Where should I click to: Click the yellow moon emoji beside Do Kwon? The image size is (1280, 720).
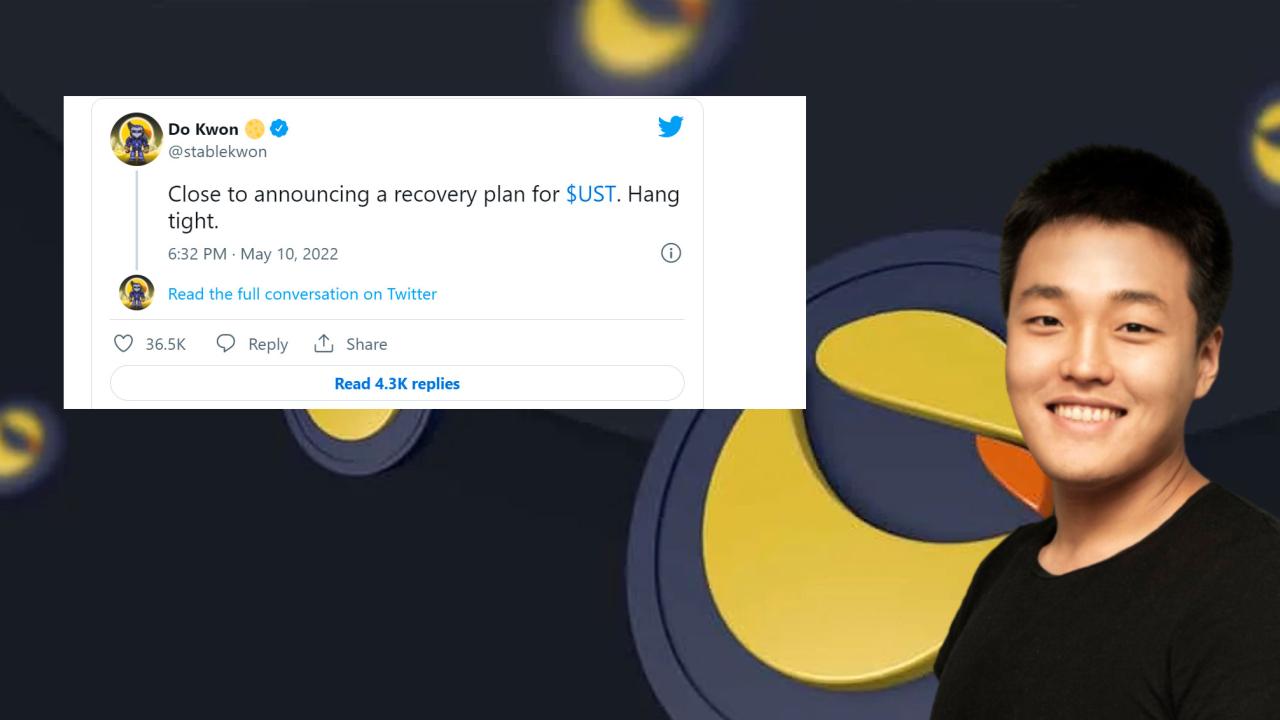[x=255, y=129]
